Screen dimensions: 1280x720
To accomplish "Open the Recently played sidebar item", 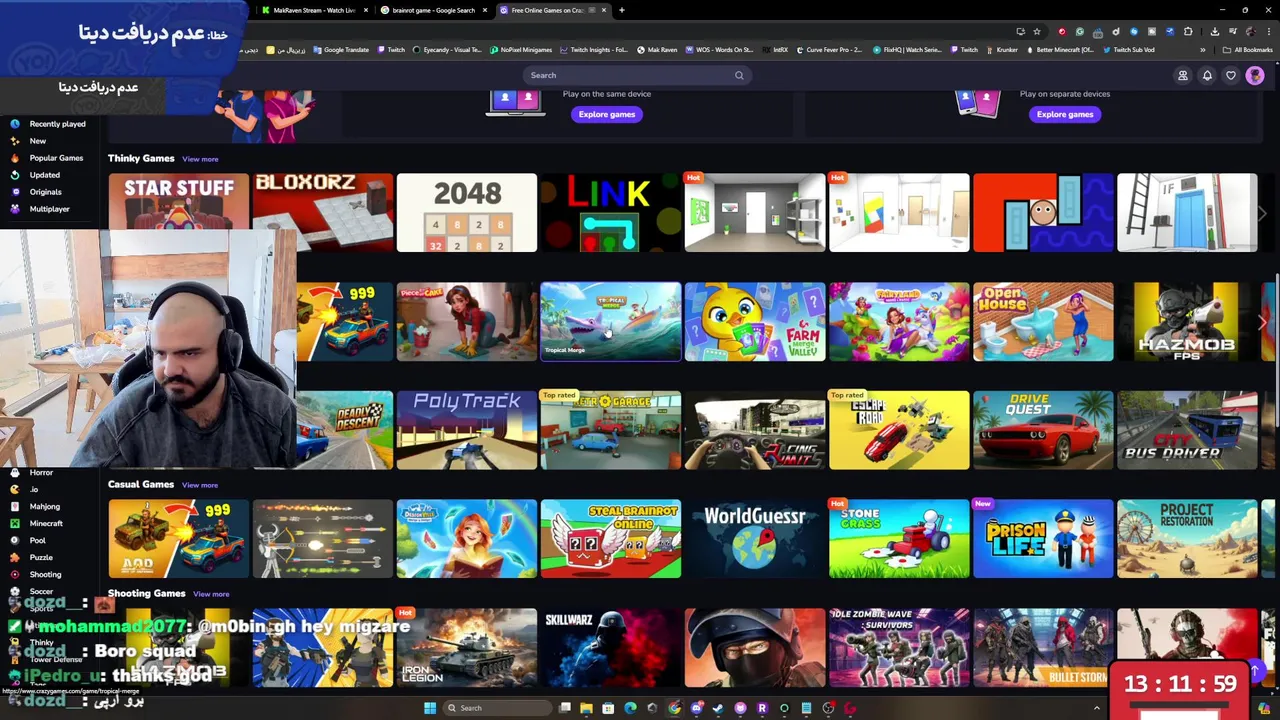I will point(49,124).
